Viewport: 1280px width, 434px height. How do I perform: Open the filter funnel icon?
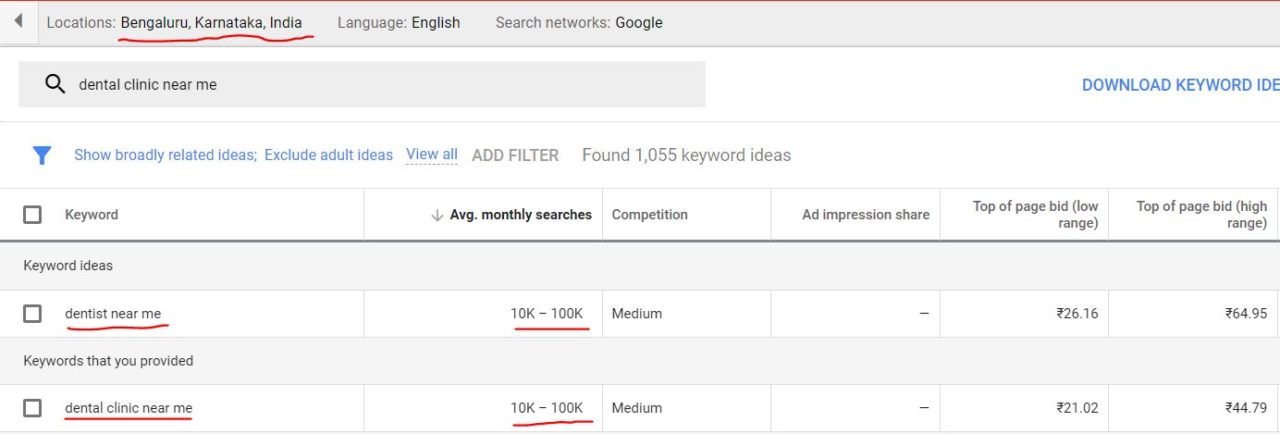pyautogui.click(x=41, y=155)
